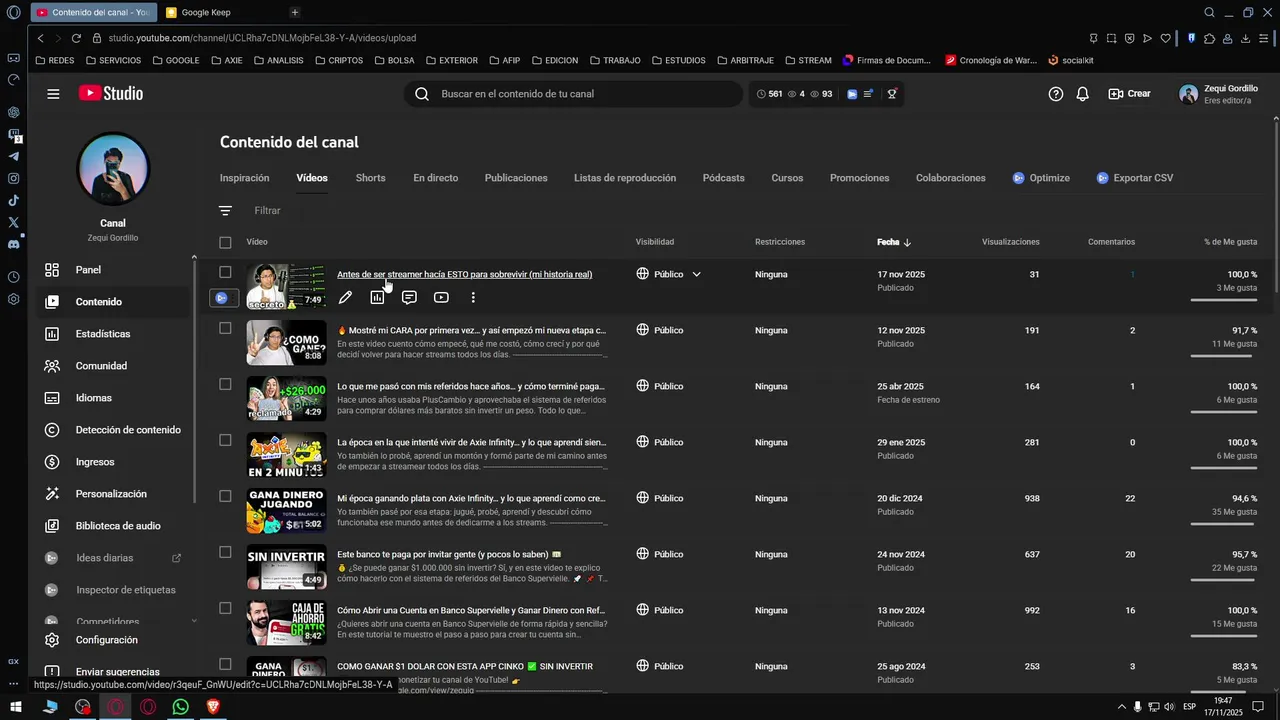Screen dimensions: 1280x720
Task: Click like-ratio bar of 'Mi época ganando plata' video
Action: pyautogui.click(x=1224, y=523)
